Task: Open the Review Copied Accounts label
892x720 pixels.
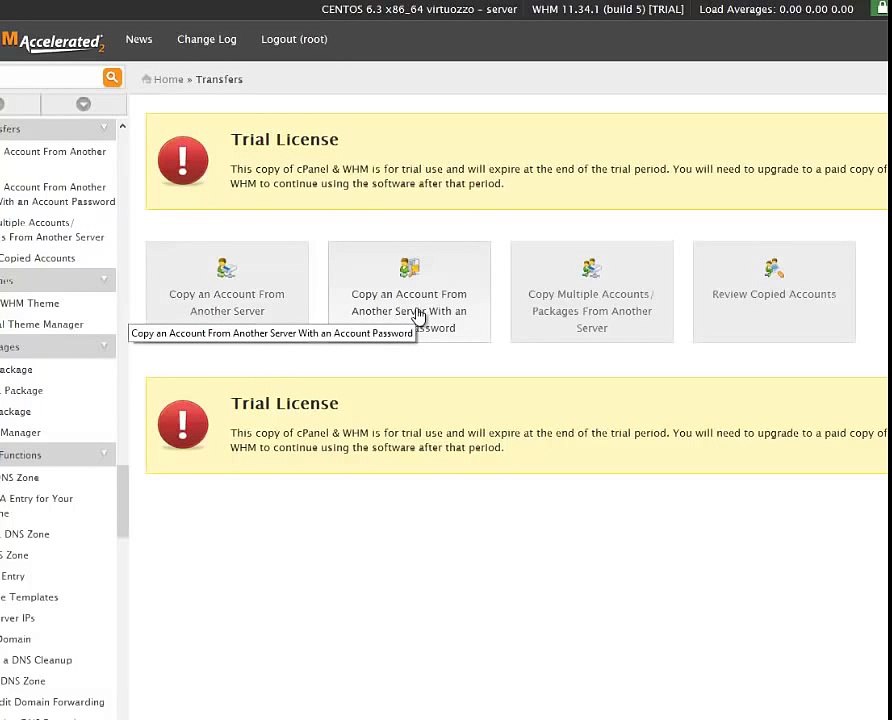Action: click(x=774, y=294)
